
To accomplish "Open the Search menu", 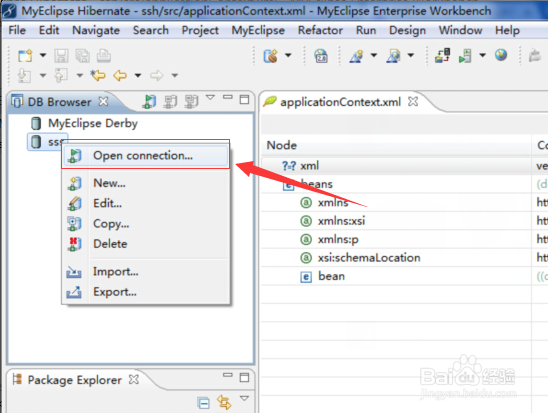I will click(x=151, y=30).
